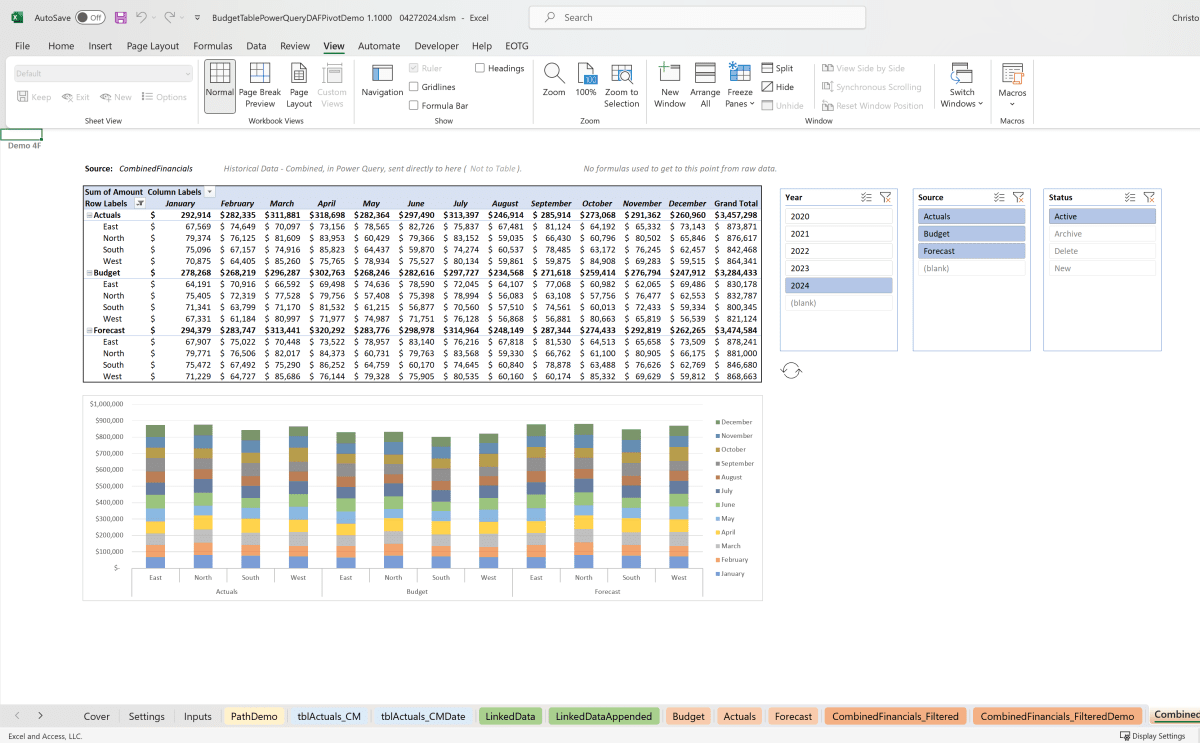
Task: Enable the Ruler checkbox
Action: click(x=414, y=68)
